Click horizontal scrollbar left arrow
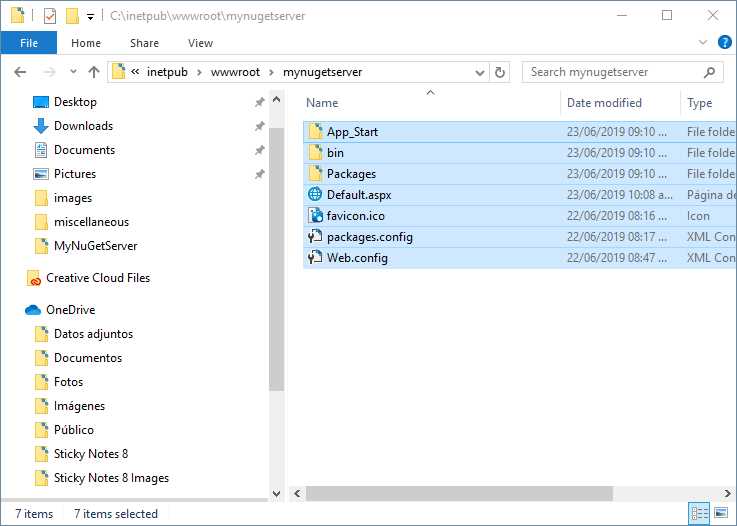 point(297,494)
